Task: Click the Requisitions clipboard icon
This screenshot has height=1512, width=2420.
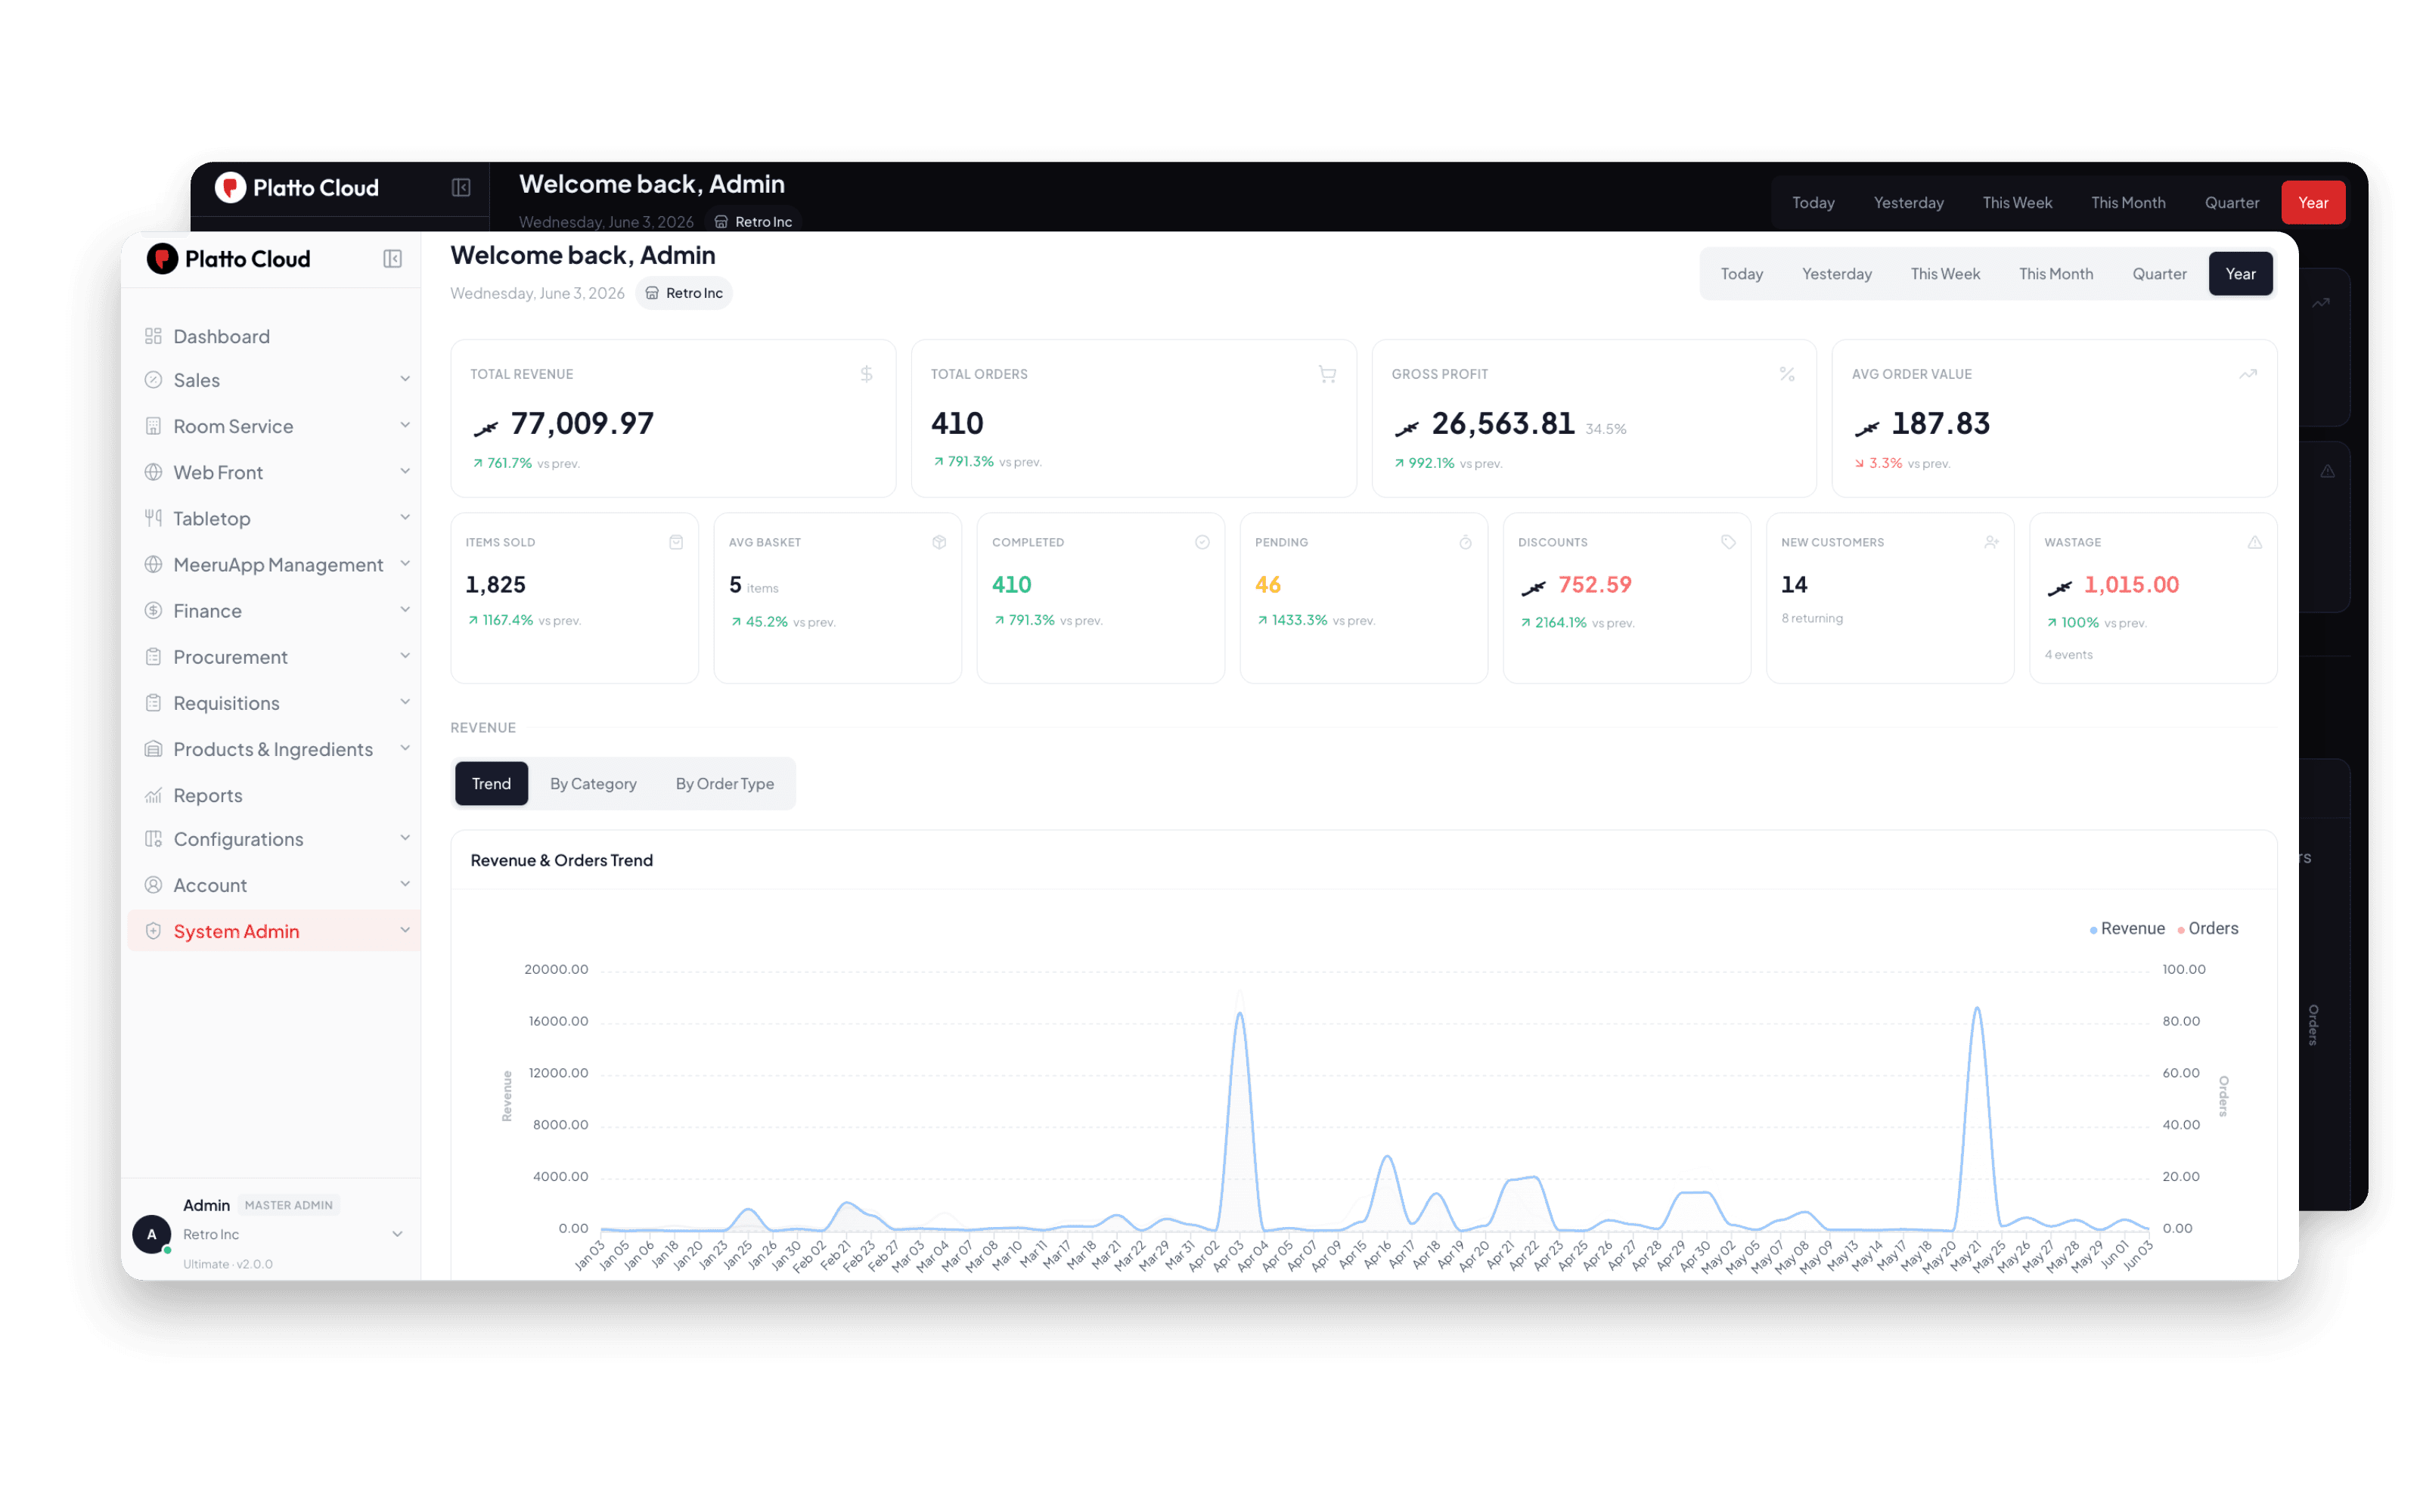Action: click(x=153, y=703)
